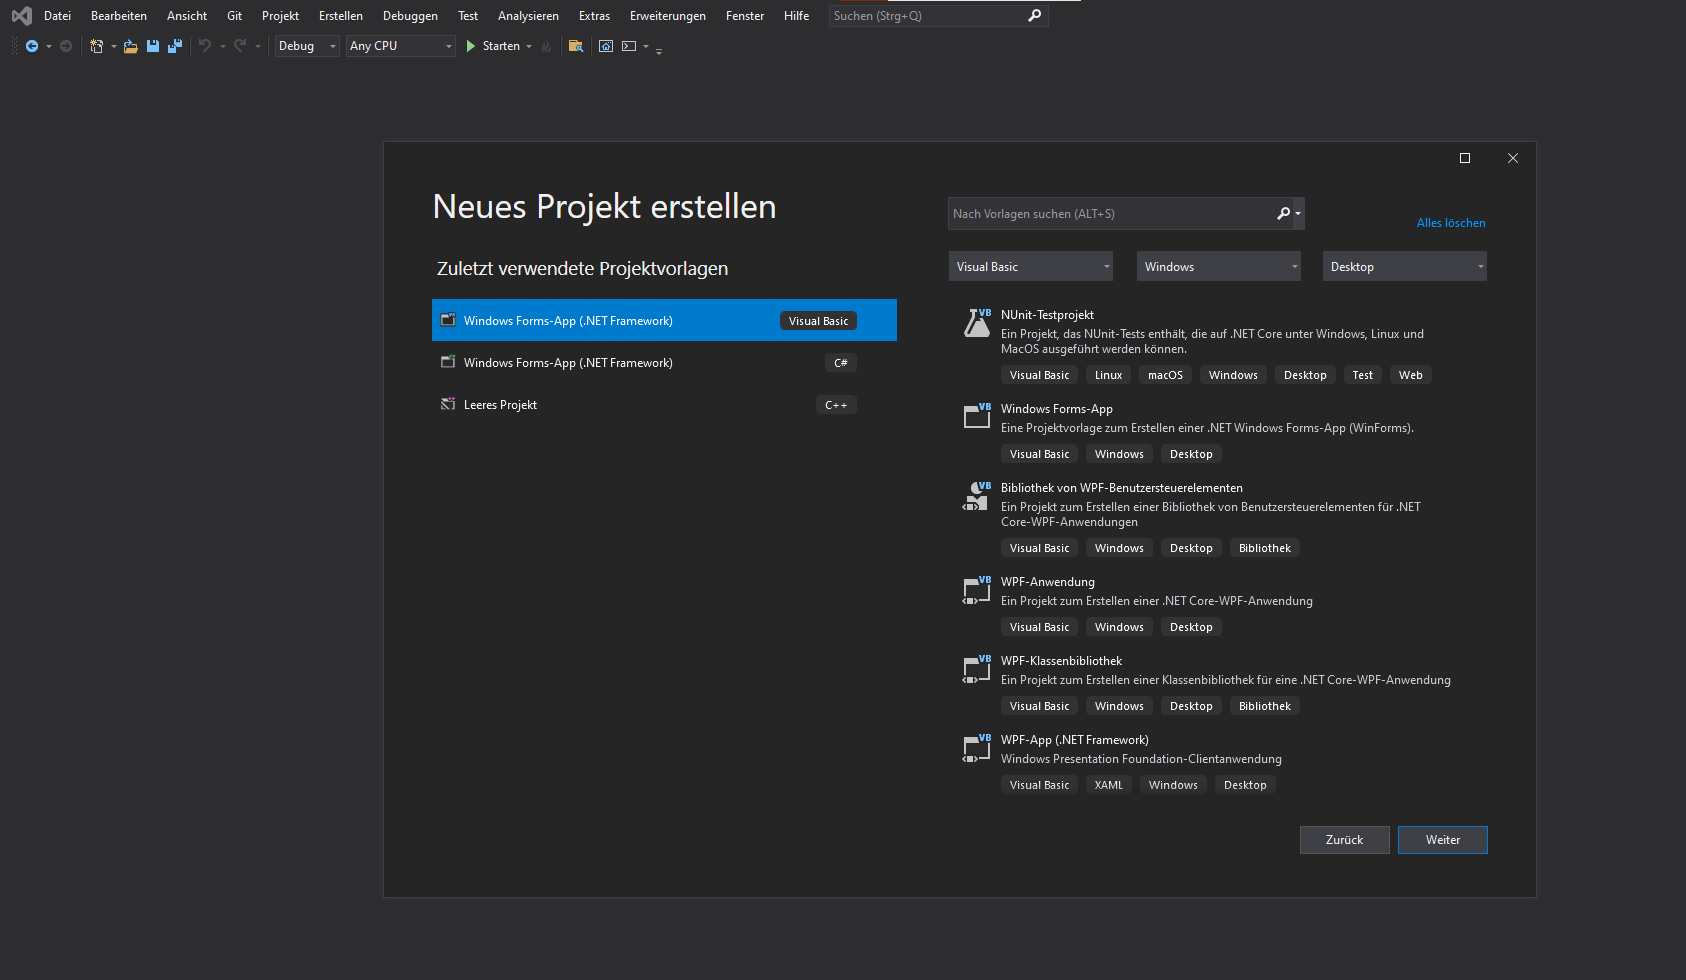The height and width of the screenshot is (980, 1686).
Task: Open the Debug configuration dropdown
Action: tap(307, 46)
